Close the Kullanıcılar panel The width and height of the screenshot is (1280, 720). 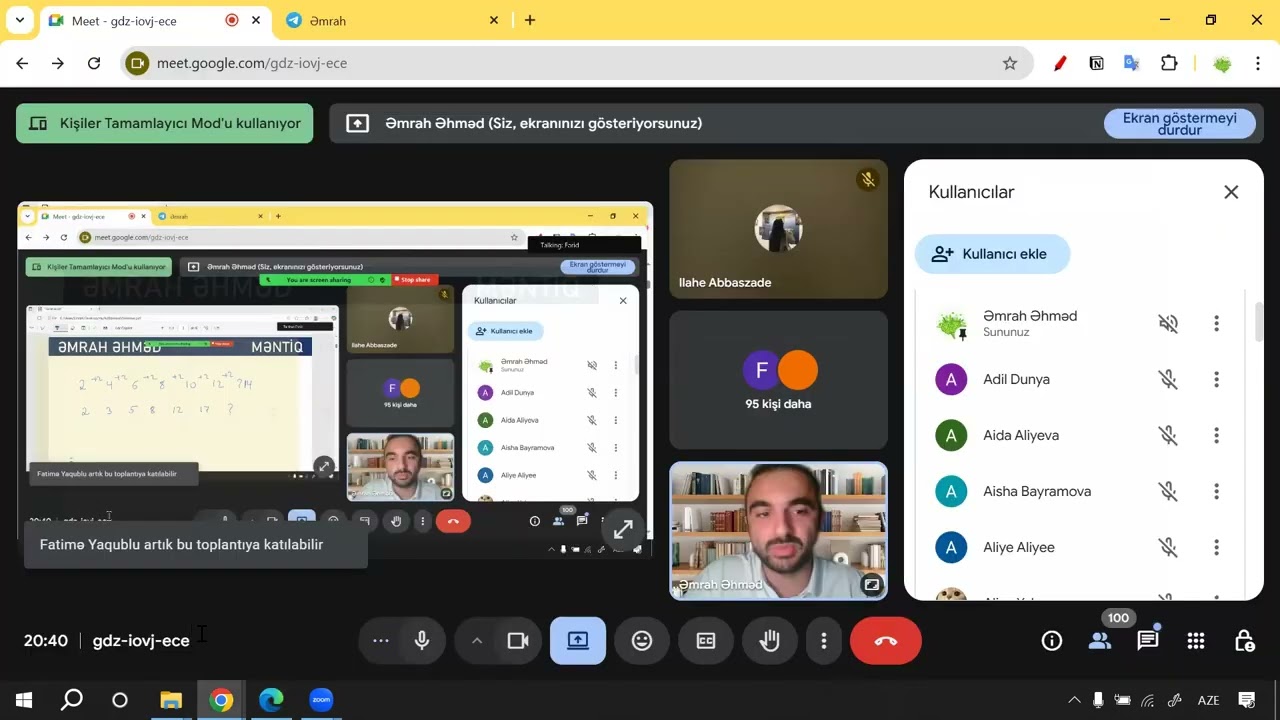[x=1231, y=192]
